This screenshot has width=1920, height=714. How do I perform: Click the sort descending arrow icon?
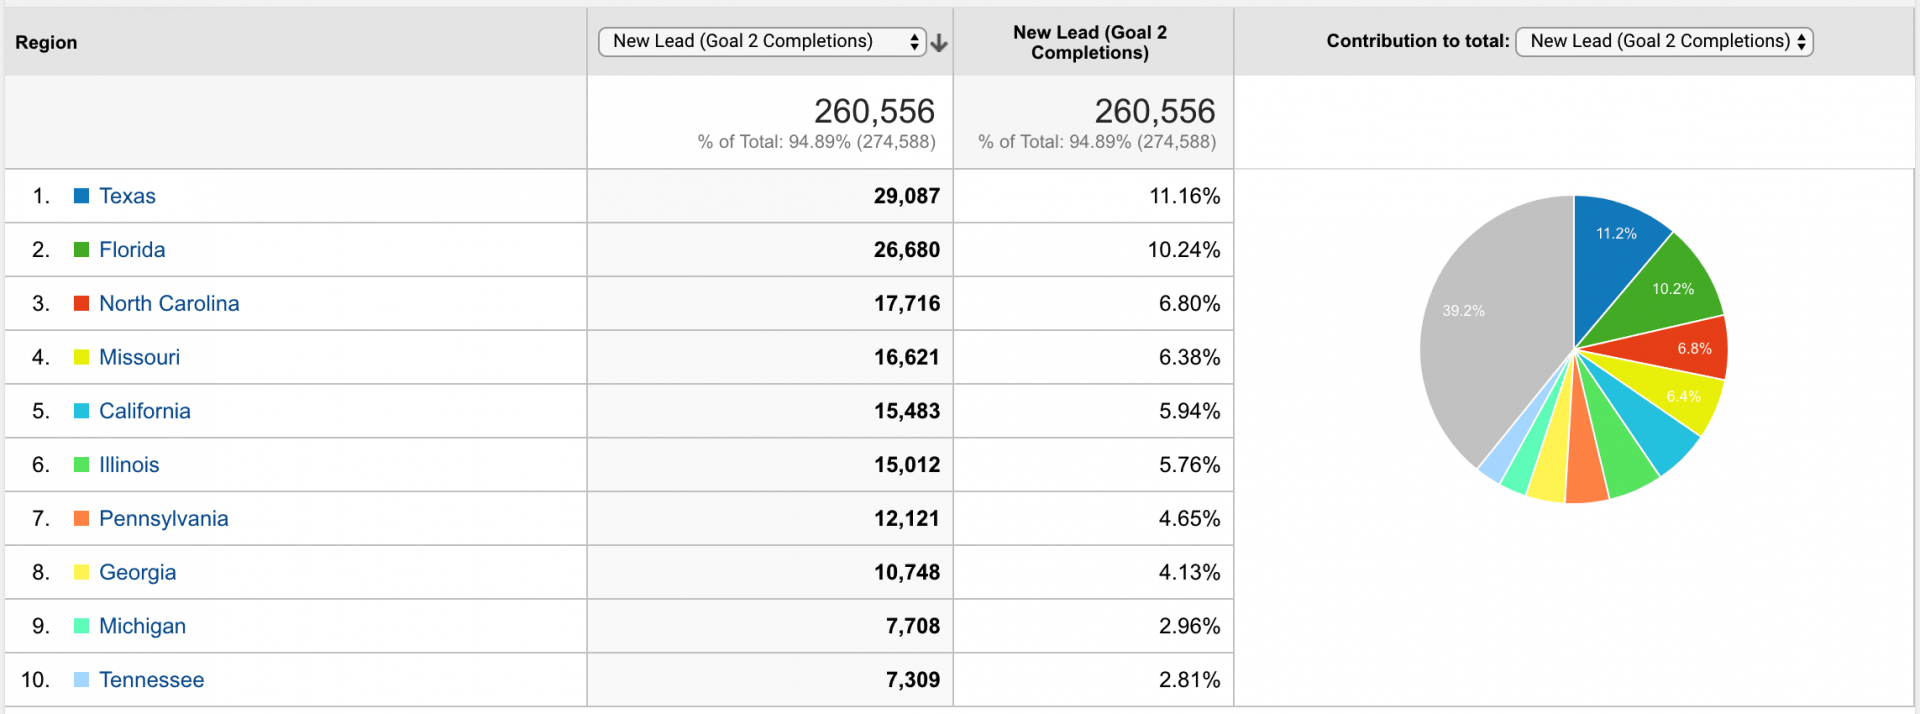pyautogui.click(x=938, y=43)
